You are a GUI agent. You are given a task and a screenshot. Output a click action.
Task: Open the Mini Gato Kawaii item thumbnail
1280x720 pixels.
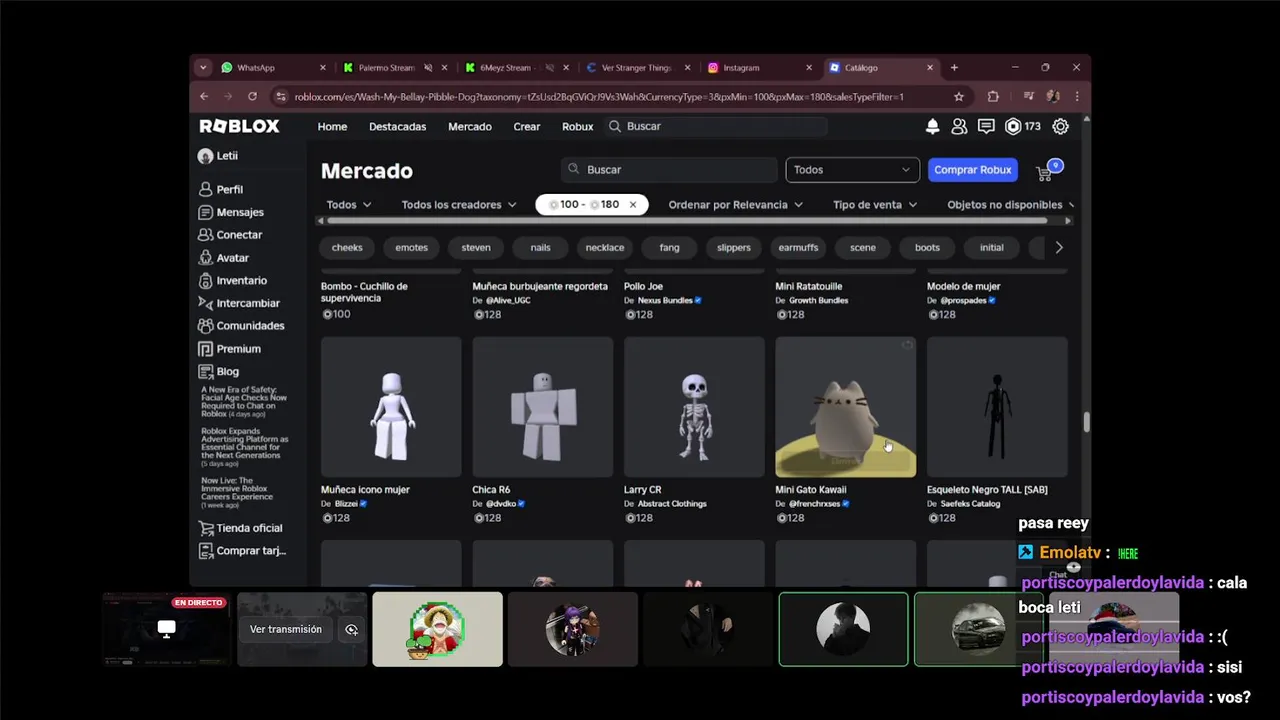[845, 407]
